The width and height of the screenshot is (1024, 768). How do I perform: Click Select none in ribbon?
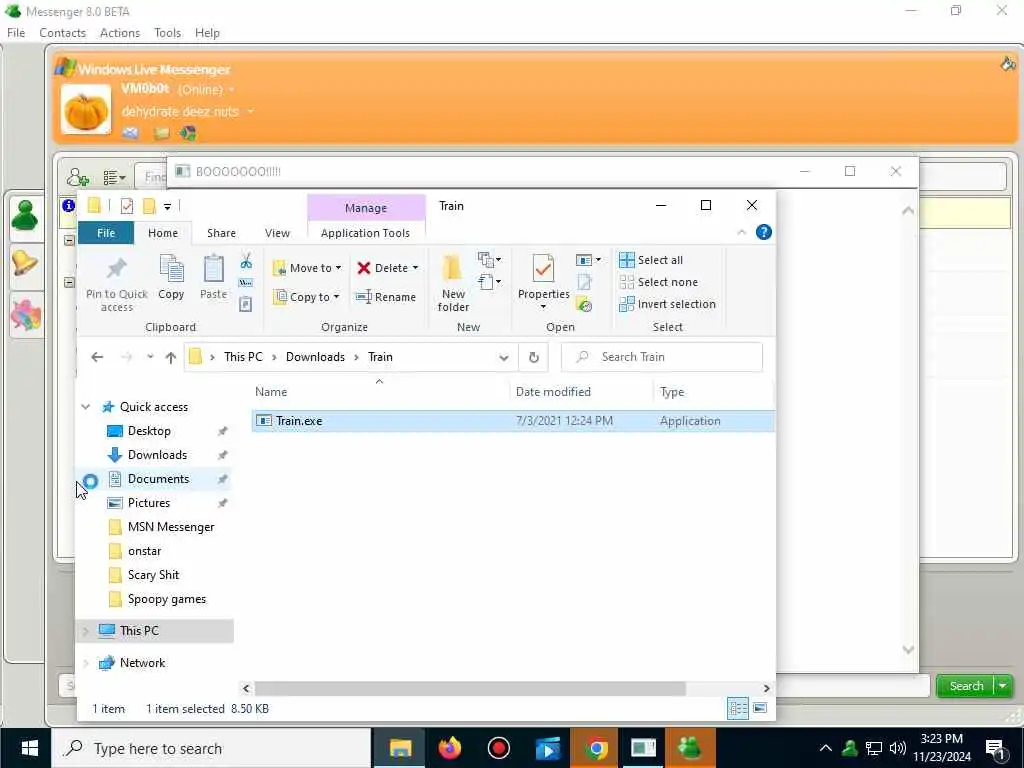(x=658, y=282)
